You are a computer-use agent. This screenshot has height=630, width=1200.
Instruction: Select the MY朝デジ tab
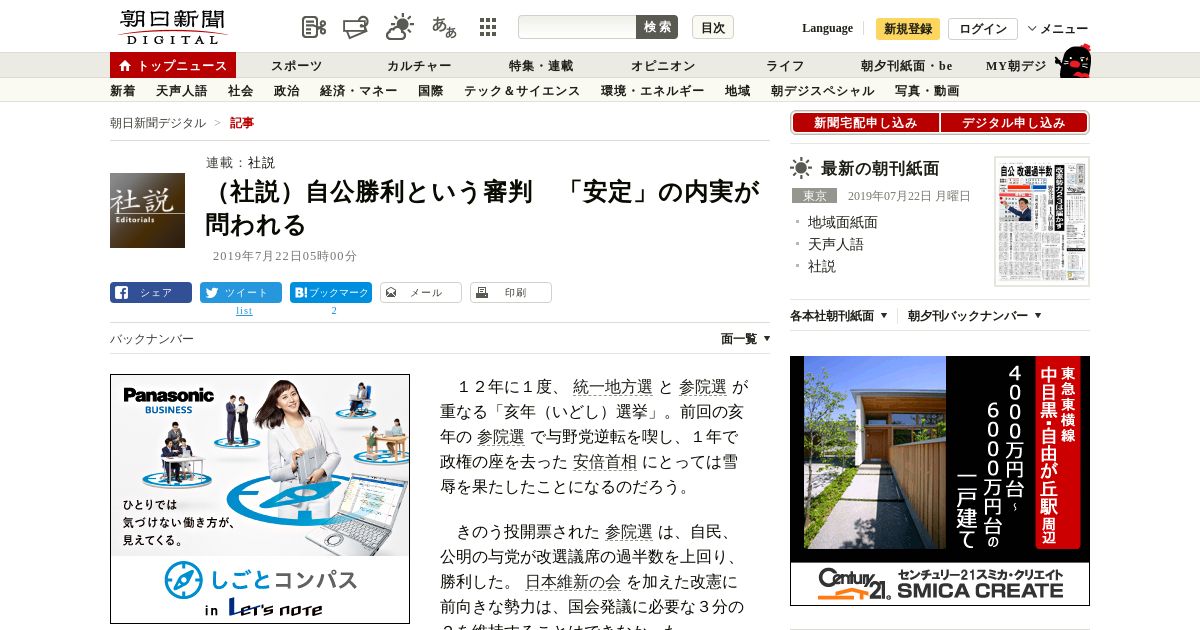(x=1016, y=66)
